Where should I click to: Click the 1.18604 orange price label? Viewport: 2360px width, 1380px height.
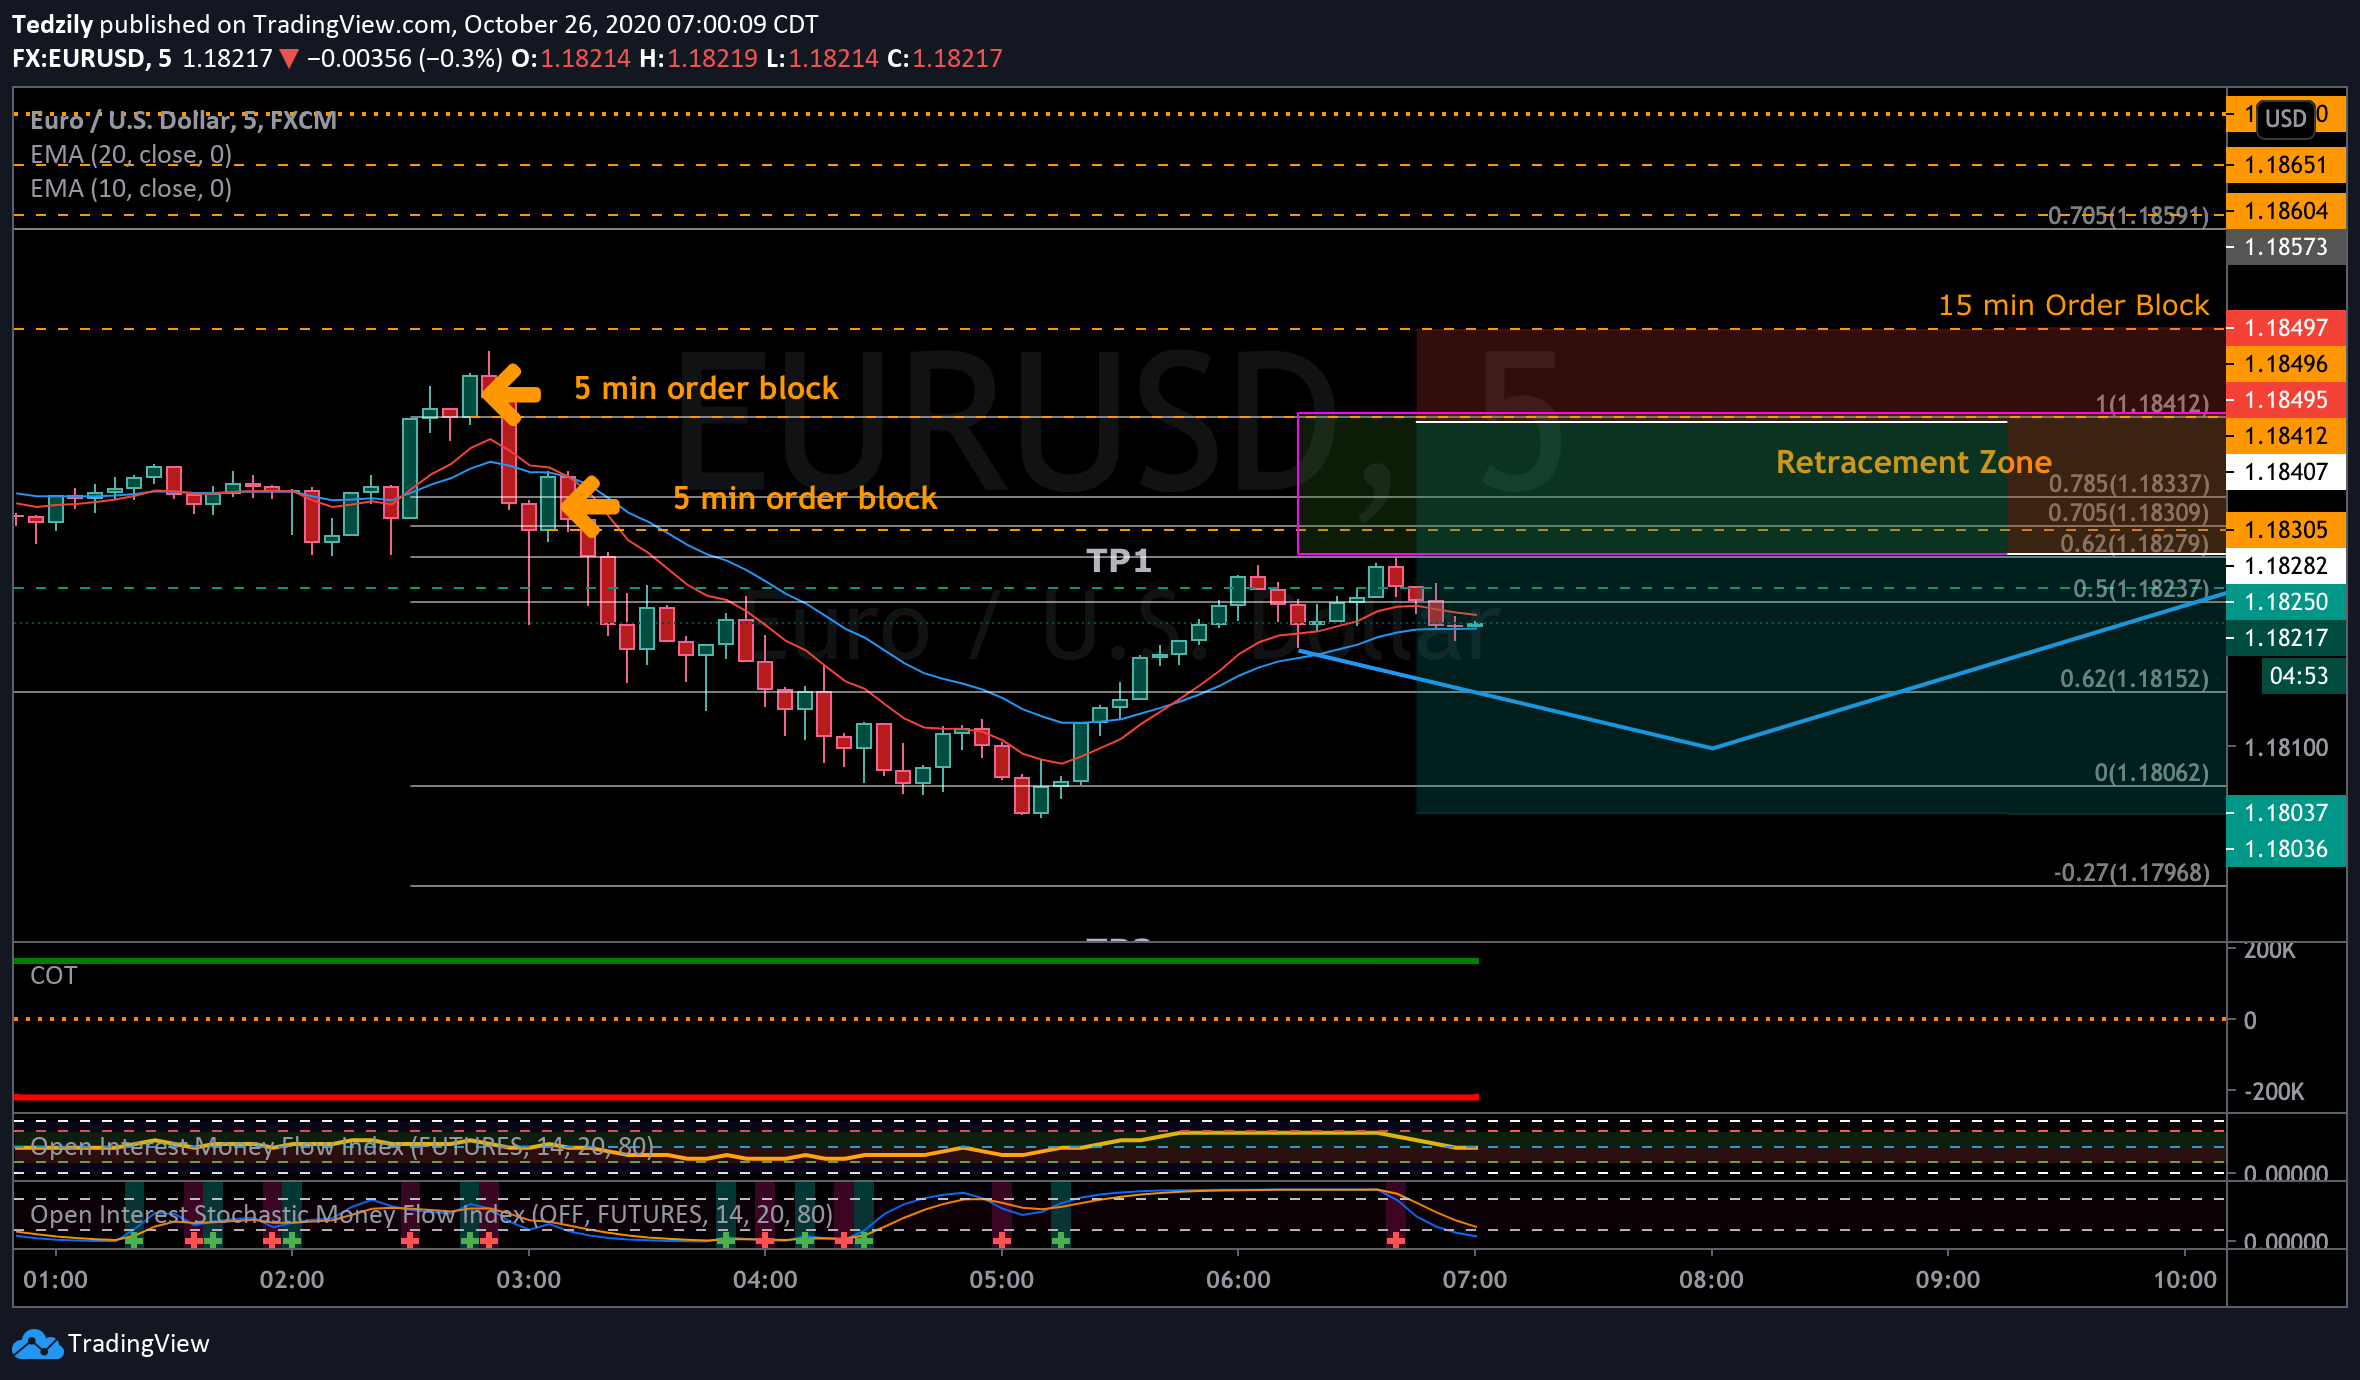coord(2286,211)
